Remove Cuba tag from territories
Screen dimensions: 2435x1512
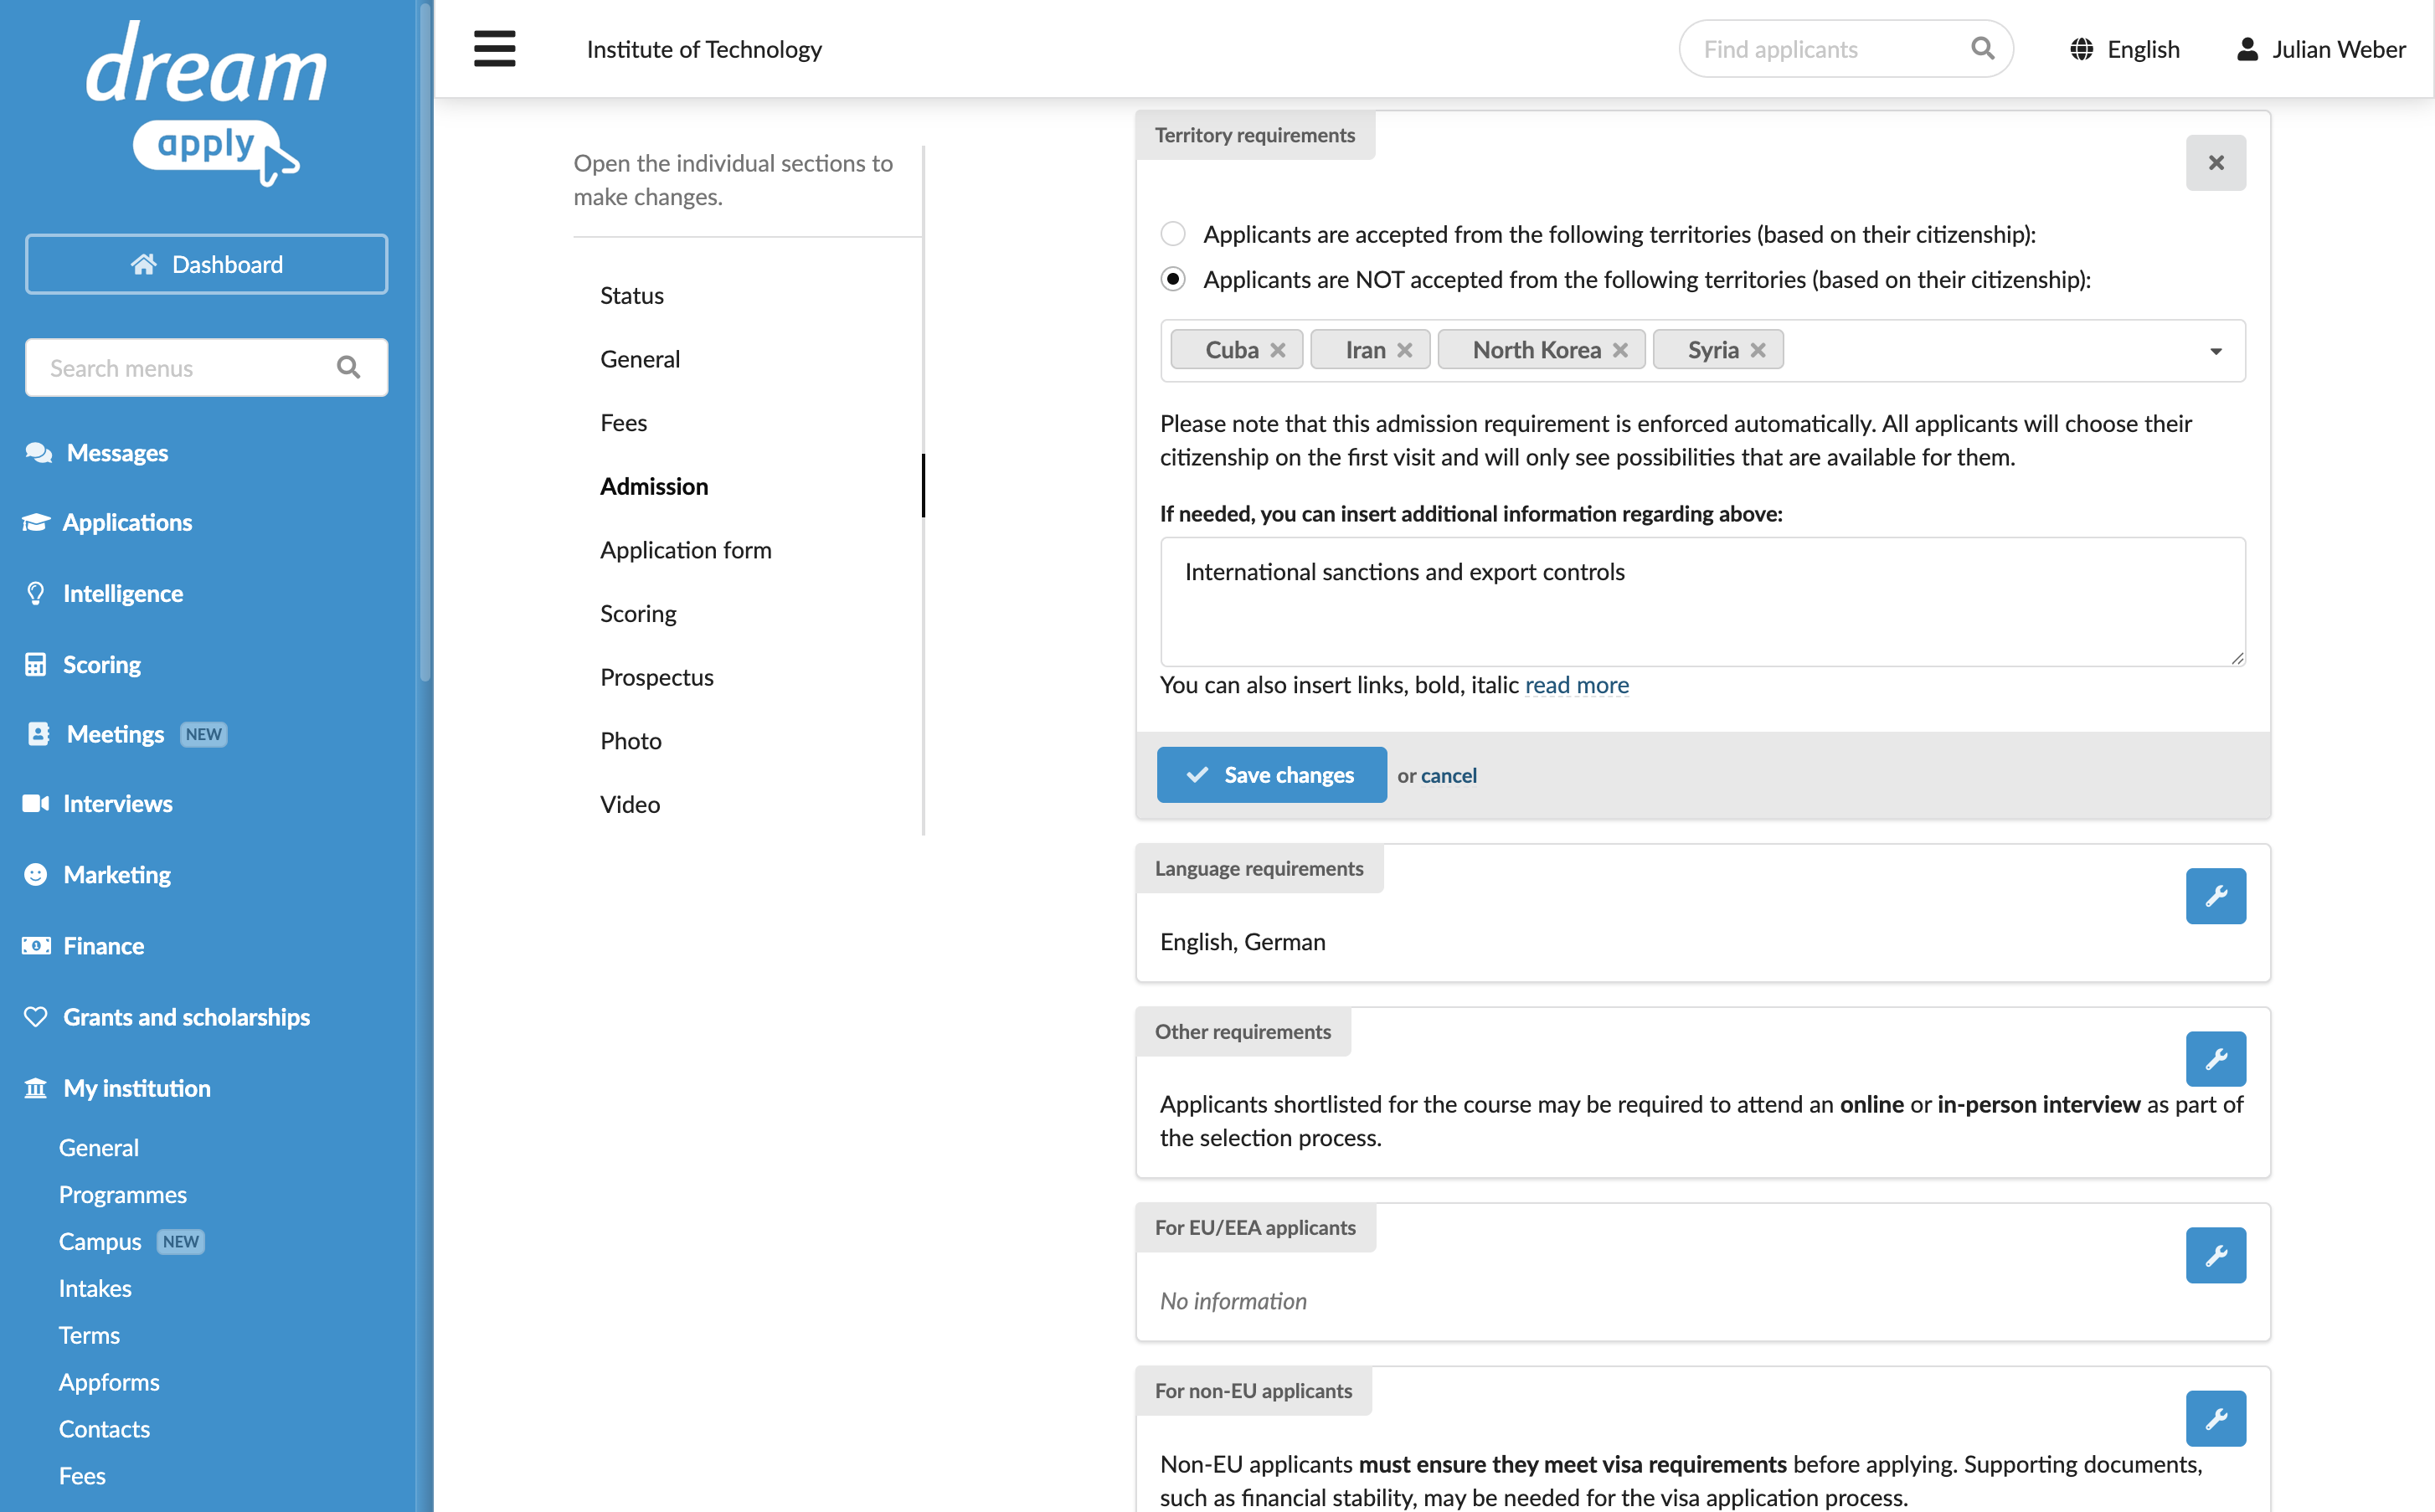pyautogui.click(x=1278, y=350)
